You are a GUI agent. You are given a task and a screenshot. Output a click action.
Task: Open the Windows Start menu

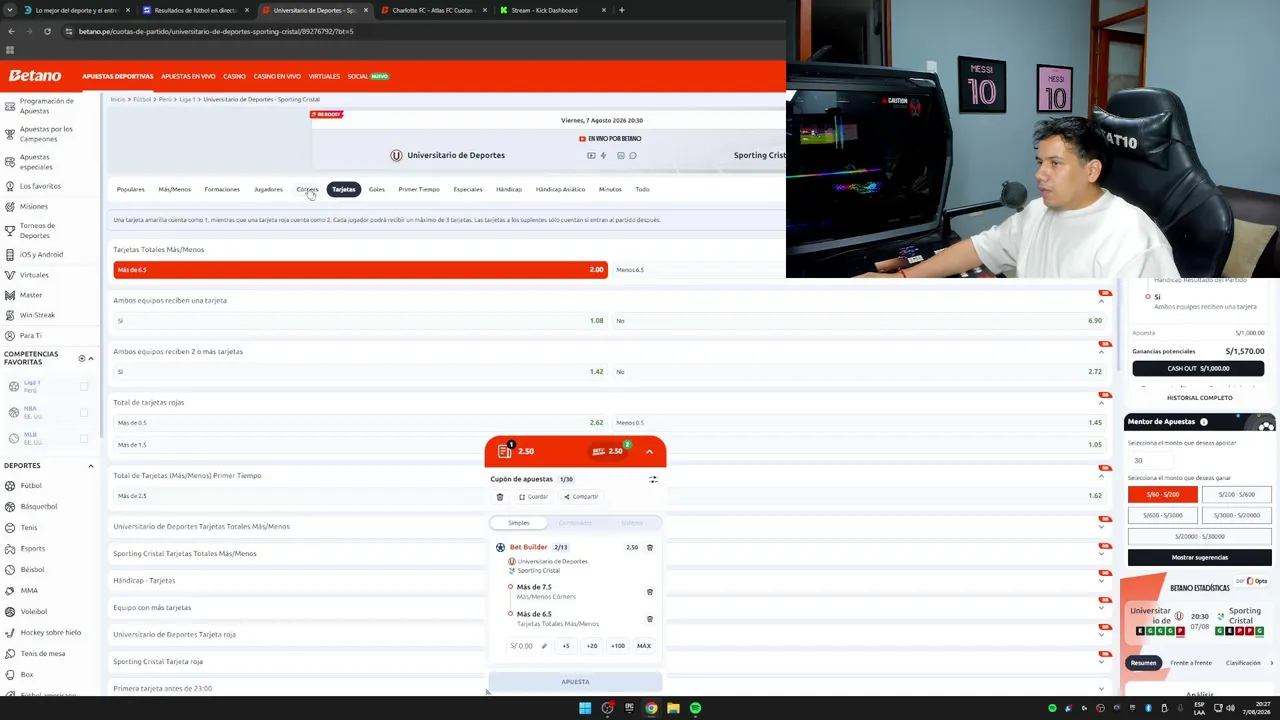coord(585,708)
